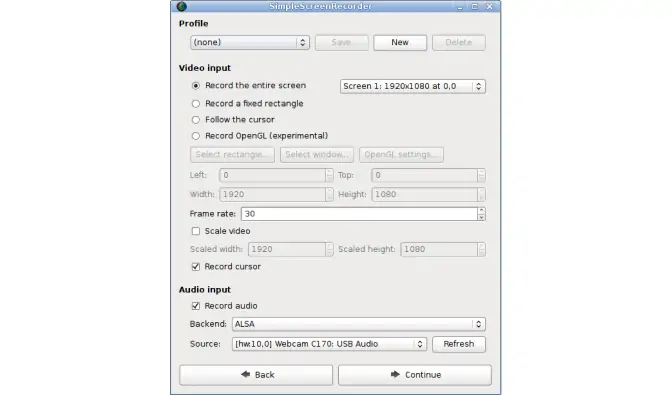This screenshot has height=395, width=672.
Task: Select Record the entire screen option
Action: tap(195, 86)
